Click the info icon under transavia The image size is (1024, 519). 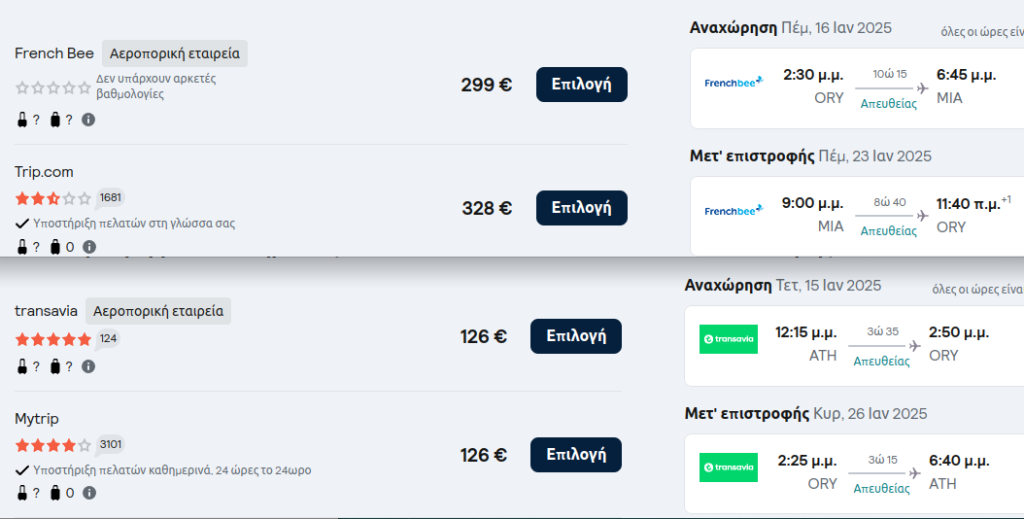(x=88, y=367)
